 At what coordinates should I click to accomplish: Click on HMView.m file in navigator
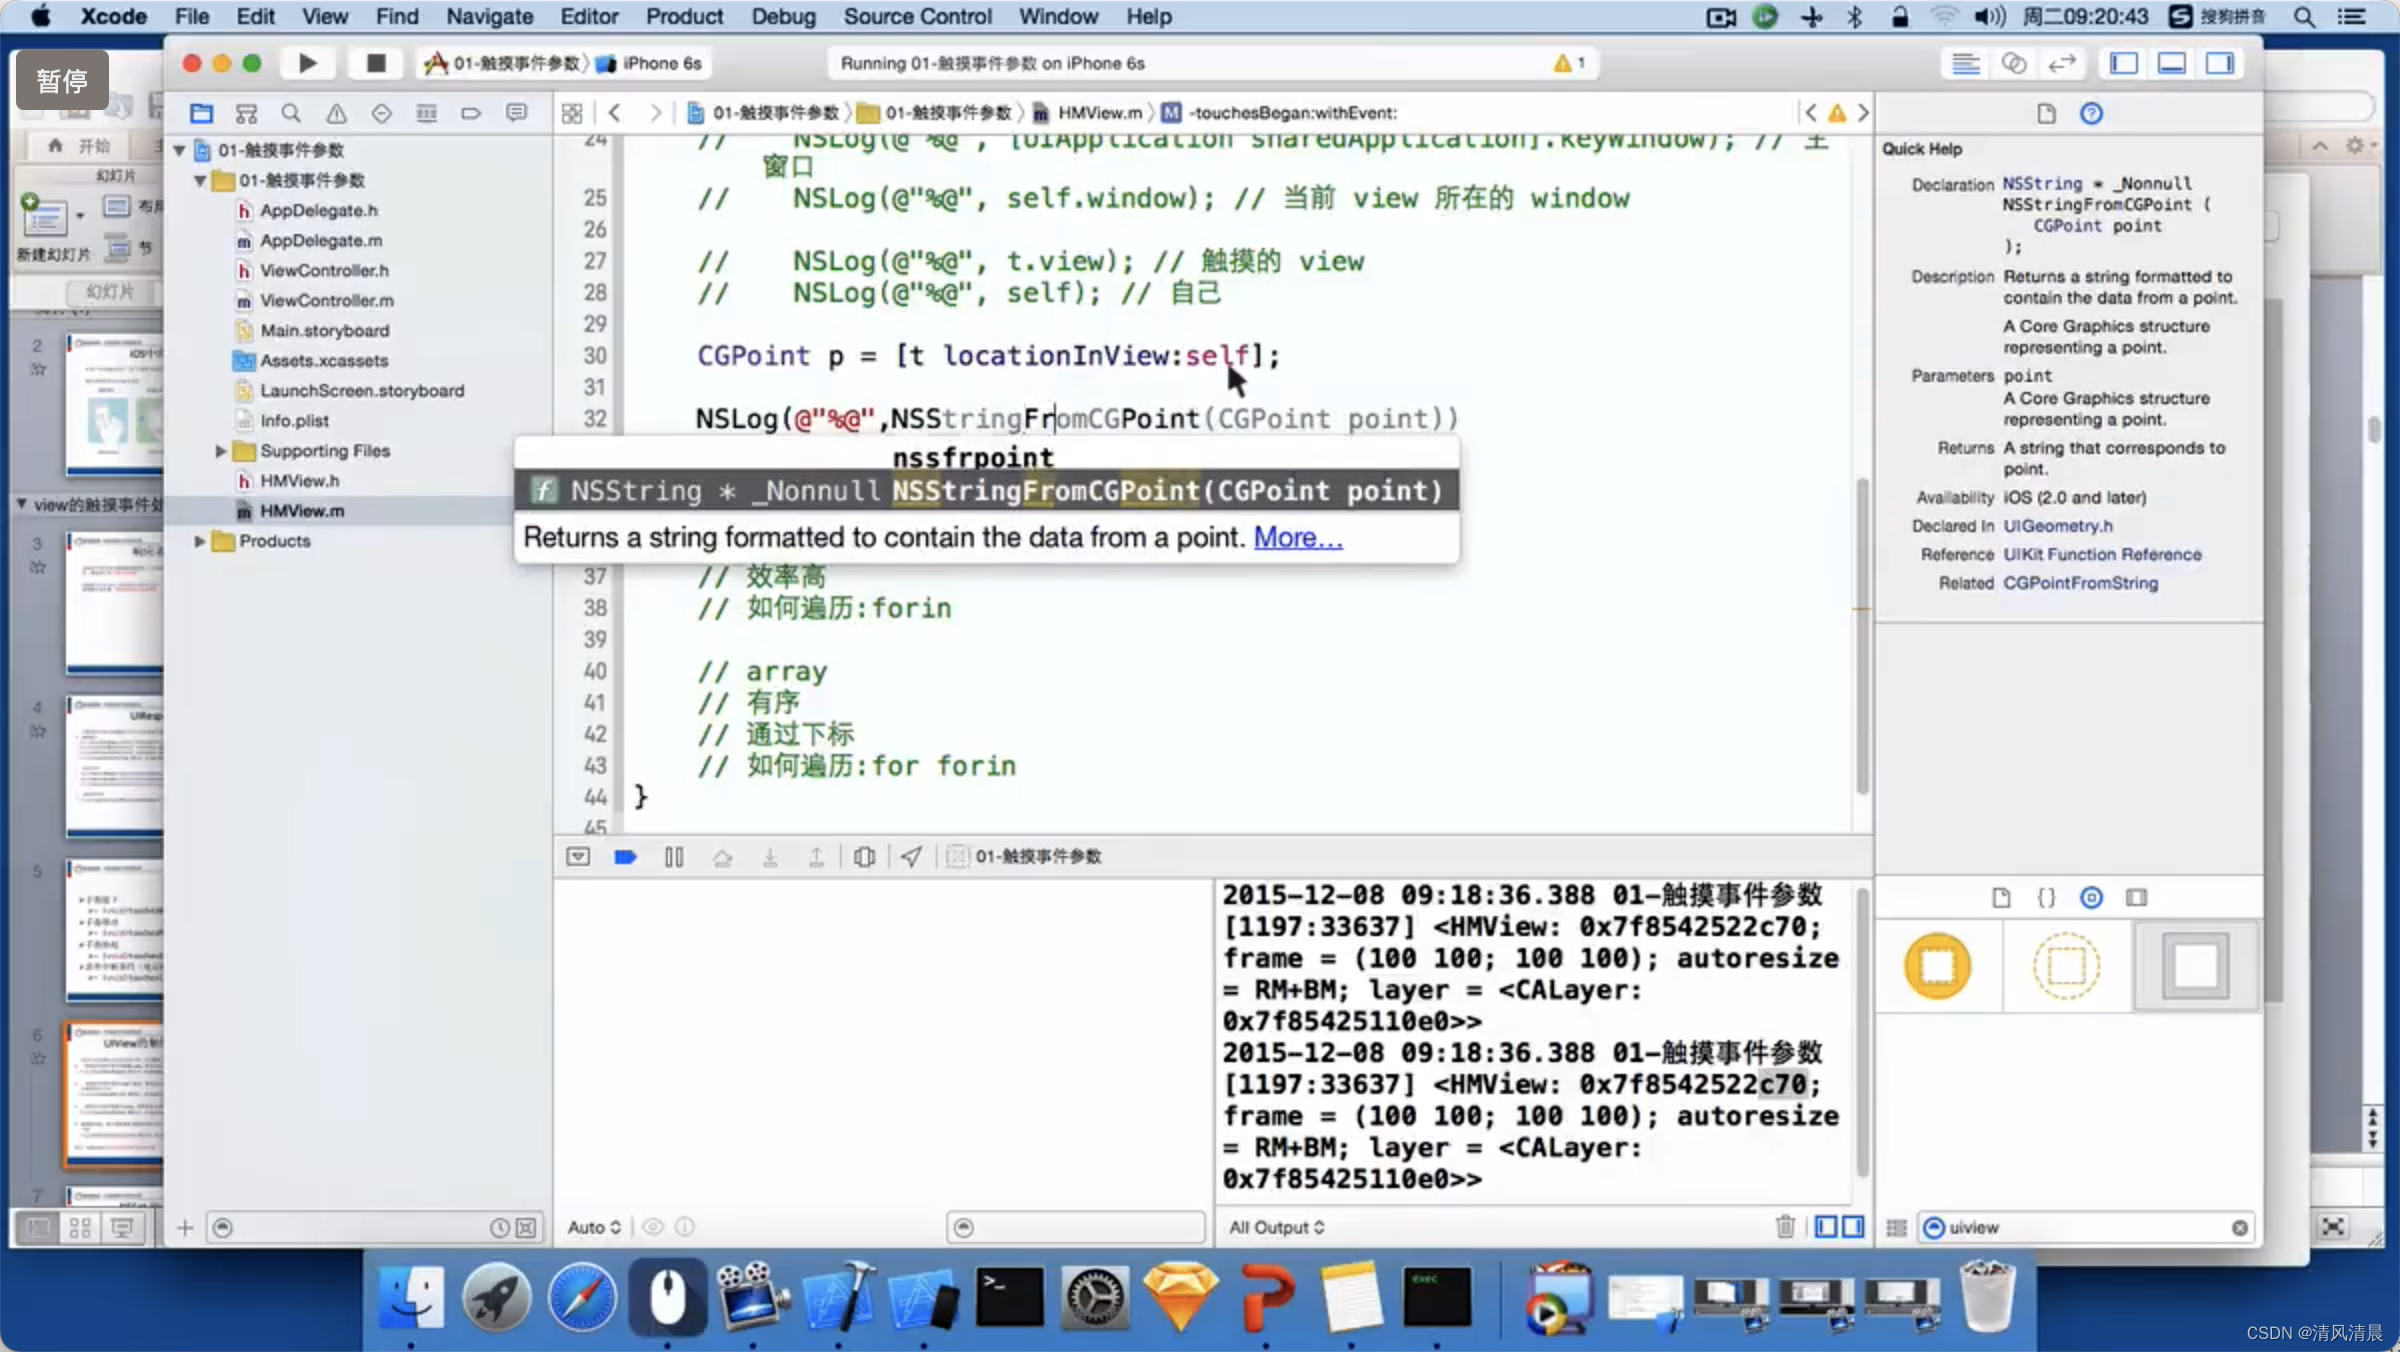click(302, 509)
